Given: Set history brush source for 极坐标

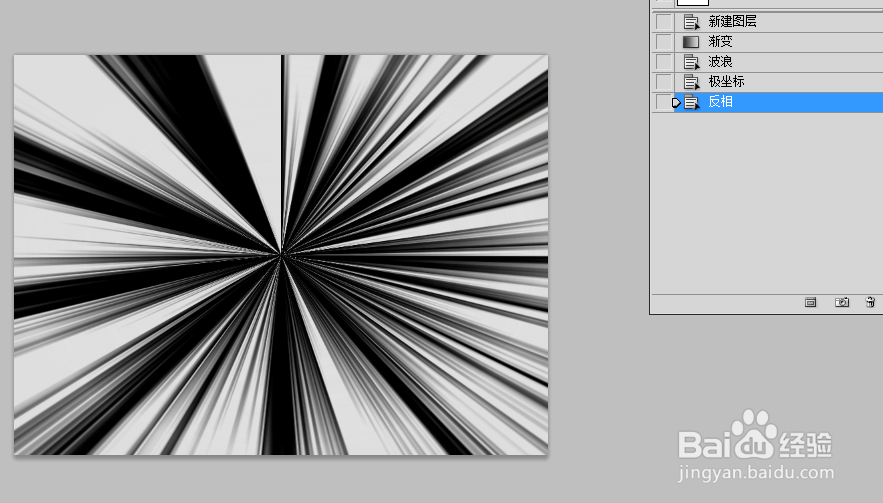Looking at the screenshot, I should click(664, 82).
